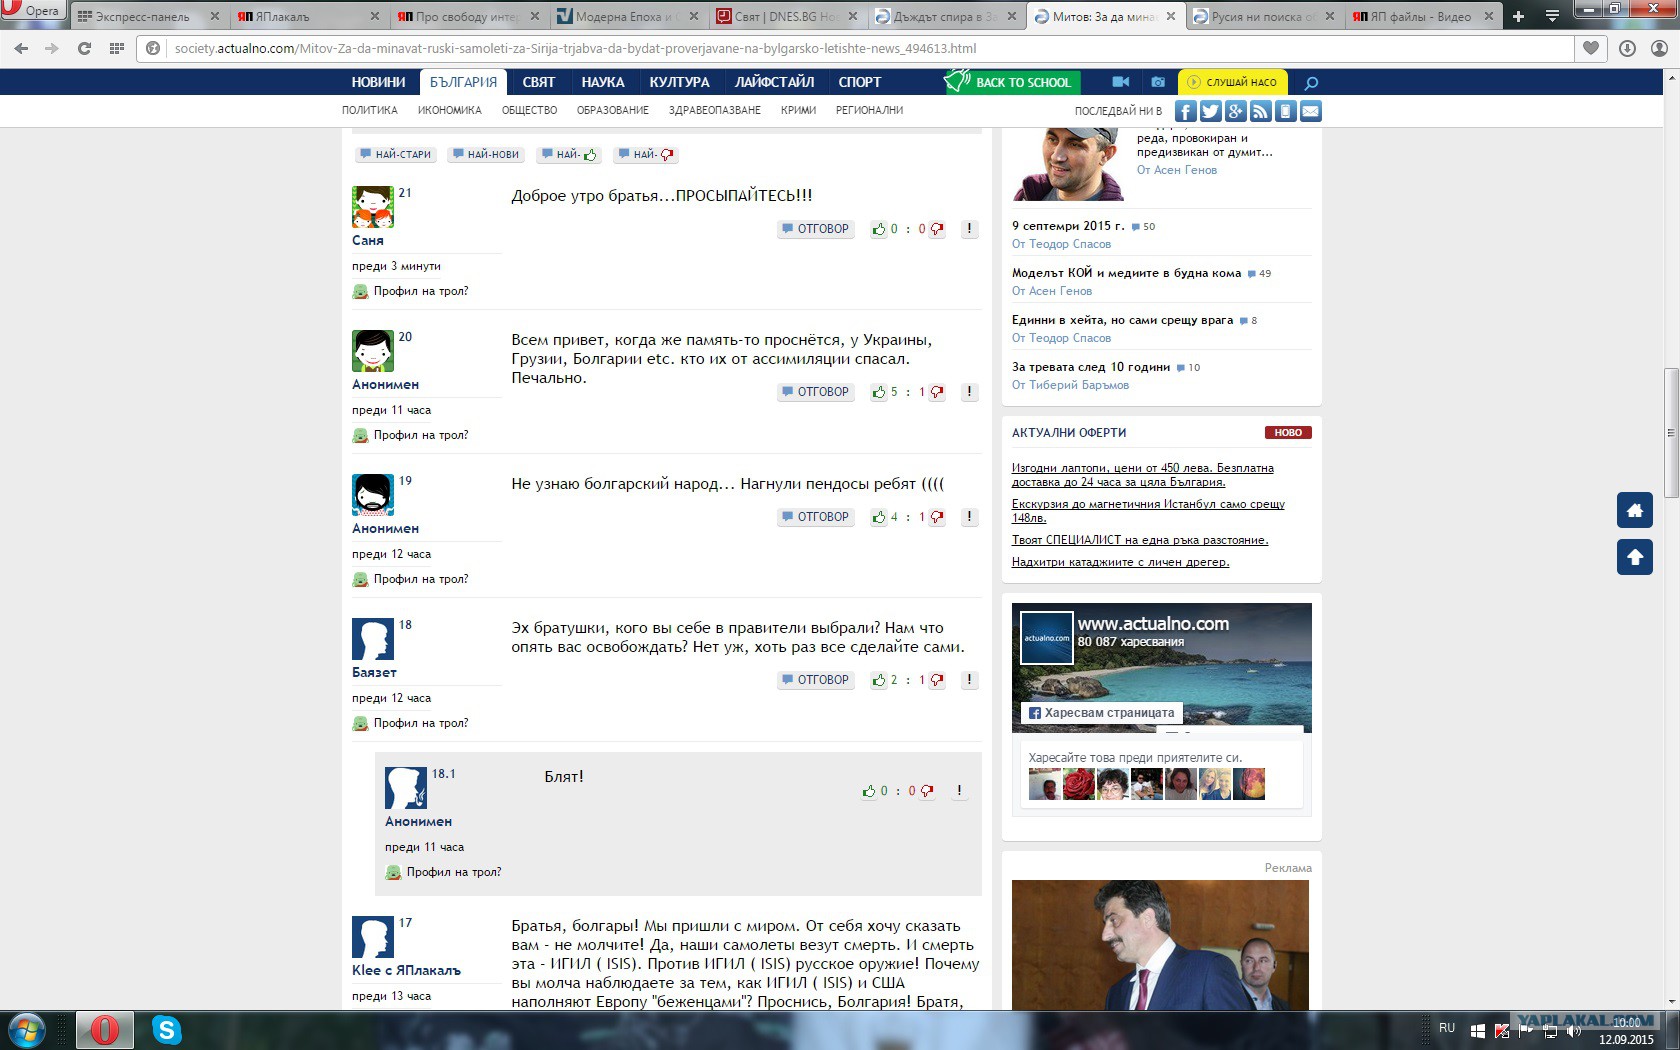Reply to comment 19 via ОТГОВОР

tap(816, 517)
